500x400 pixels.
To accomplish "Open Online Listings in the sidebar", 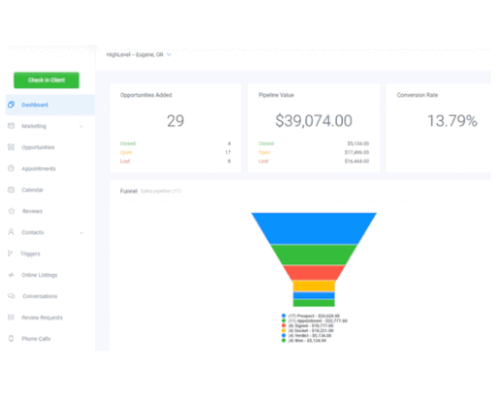I will point(39,275).
